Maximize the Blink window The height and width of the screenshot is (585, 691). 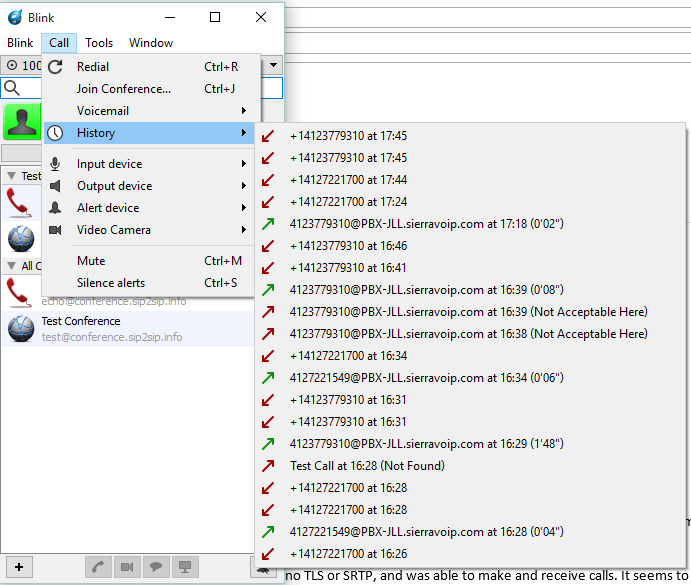[x=215, y=17]
